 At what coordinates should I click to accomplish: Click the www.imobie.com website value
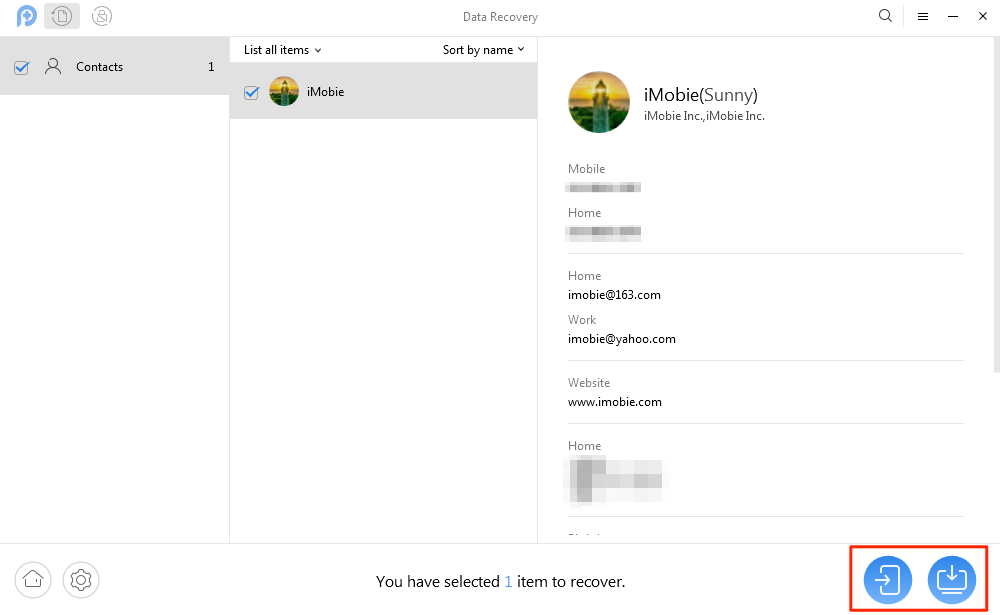pos(615,402)
